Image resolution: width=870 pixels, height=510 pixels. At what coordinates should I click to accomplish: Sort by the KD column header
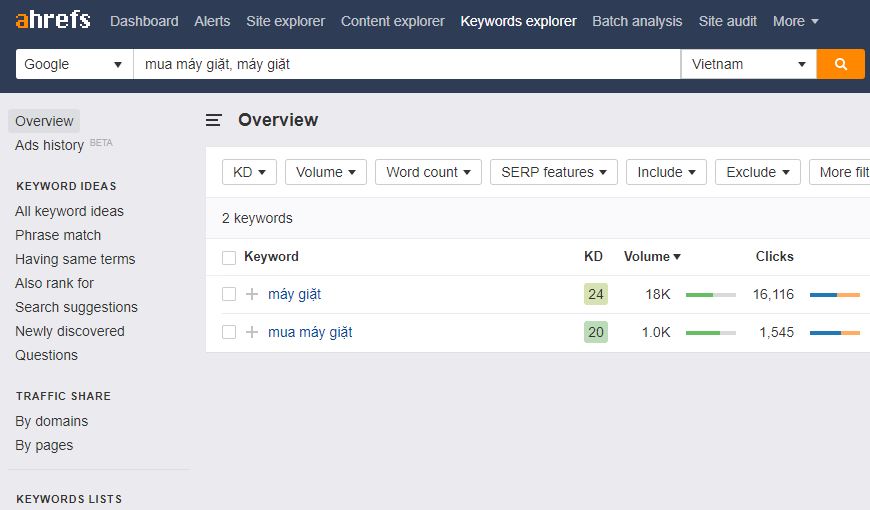click(x=593, y=256)
